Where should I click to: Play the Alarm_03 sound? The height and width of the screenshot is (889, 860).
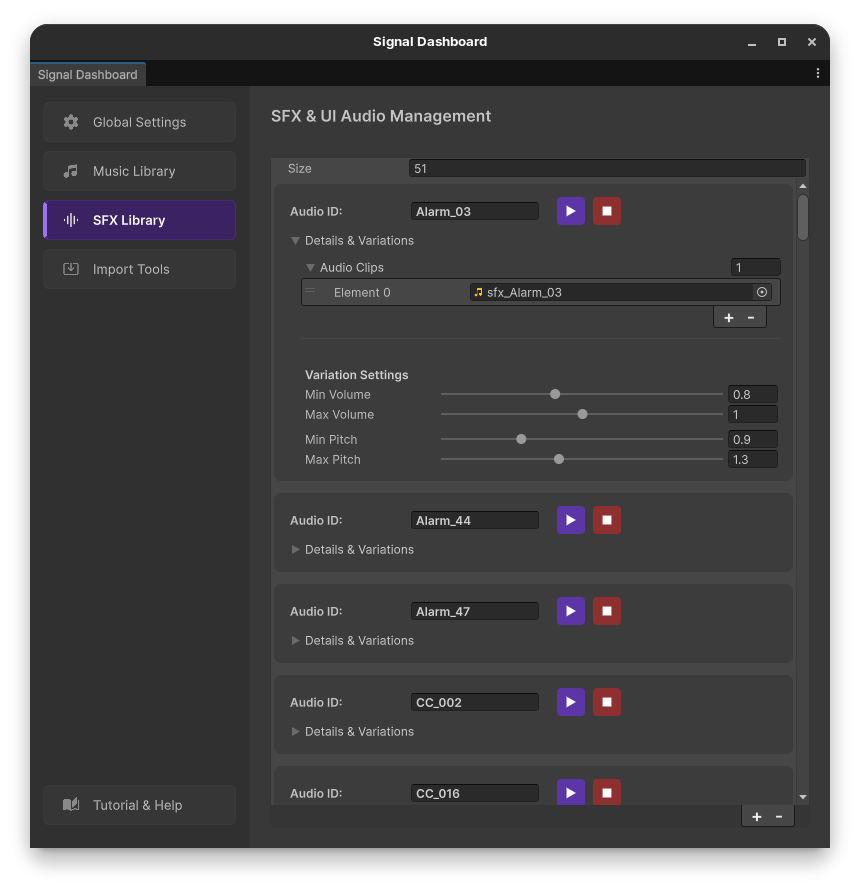click(x=570, y=211)
